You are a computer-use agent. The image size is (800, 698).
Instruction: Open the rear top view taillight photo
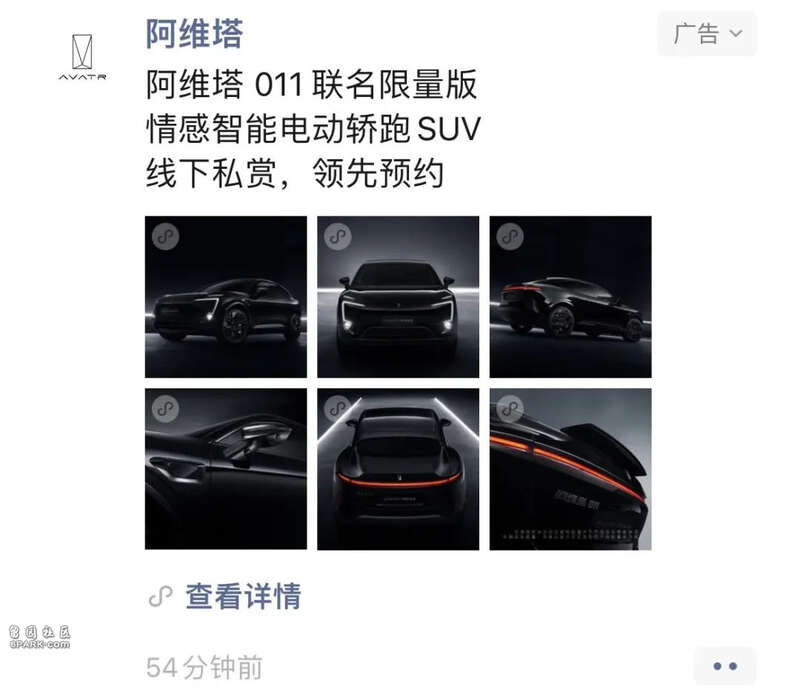pos(398,469)
